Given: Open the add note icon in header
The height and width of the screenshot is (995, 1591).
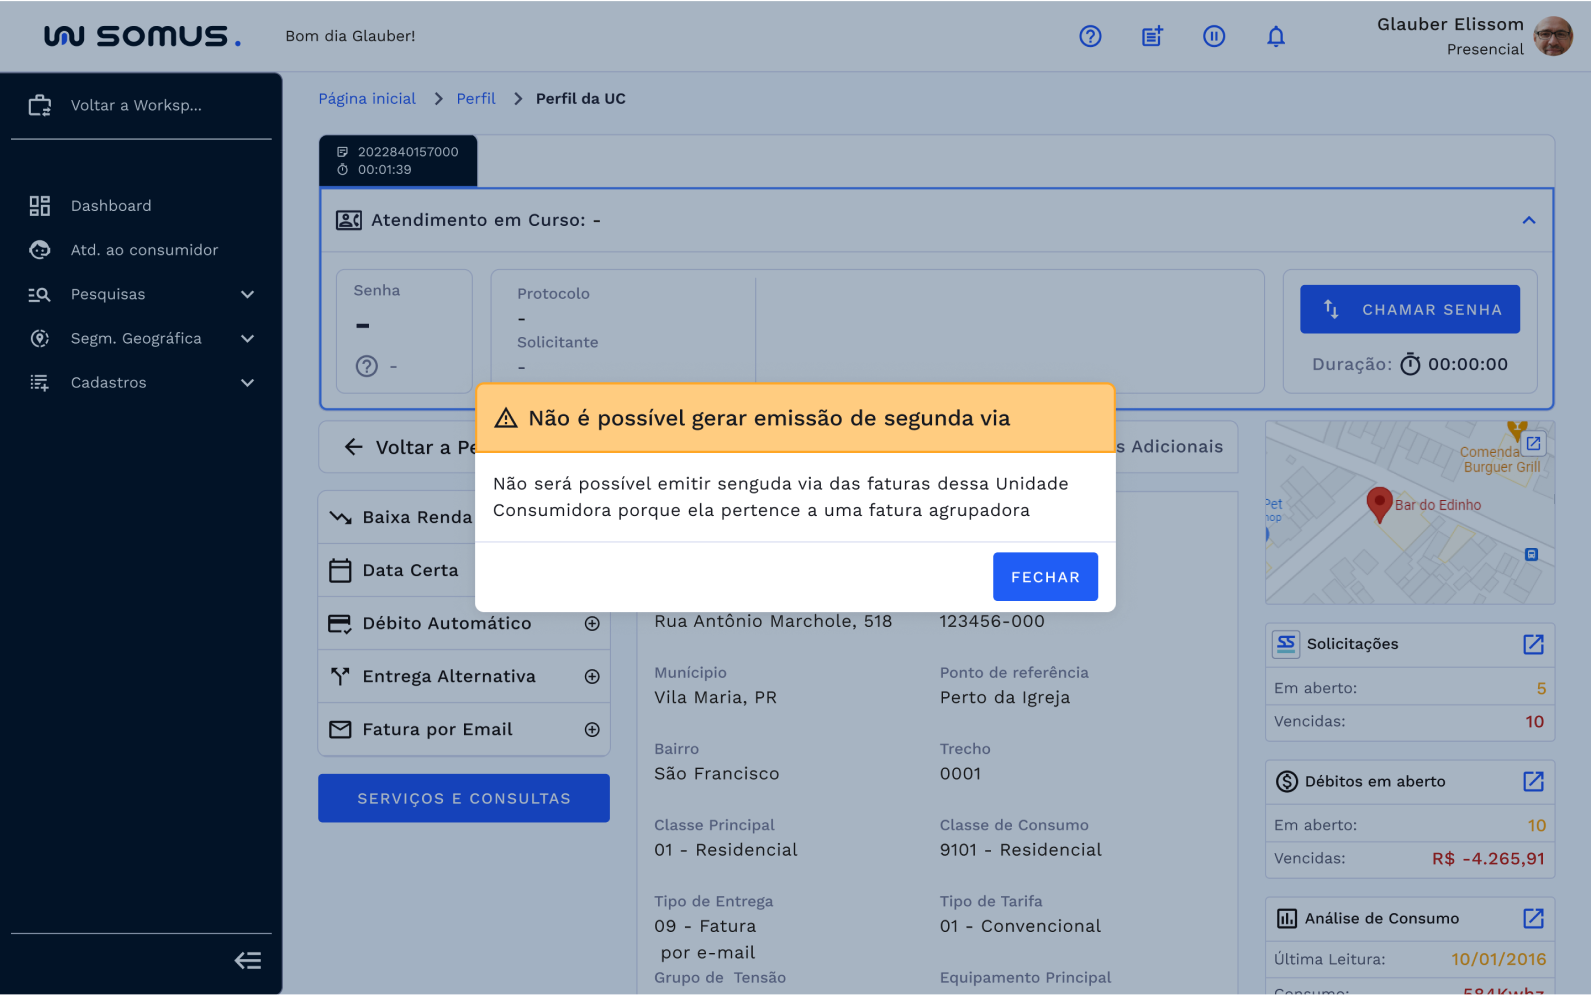Looking at the screenshot, I should 1152,37.
